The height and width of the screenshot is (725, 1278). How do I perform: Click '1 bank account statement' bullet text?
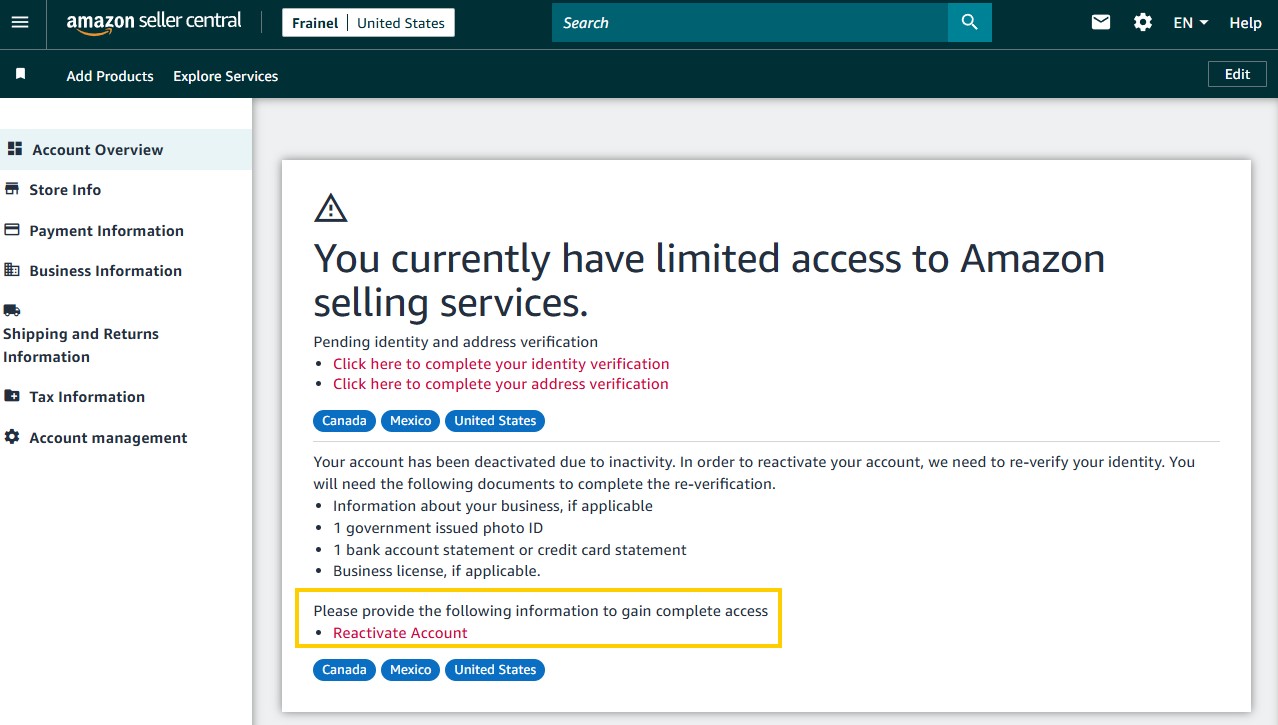(x=510, y=550)
